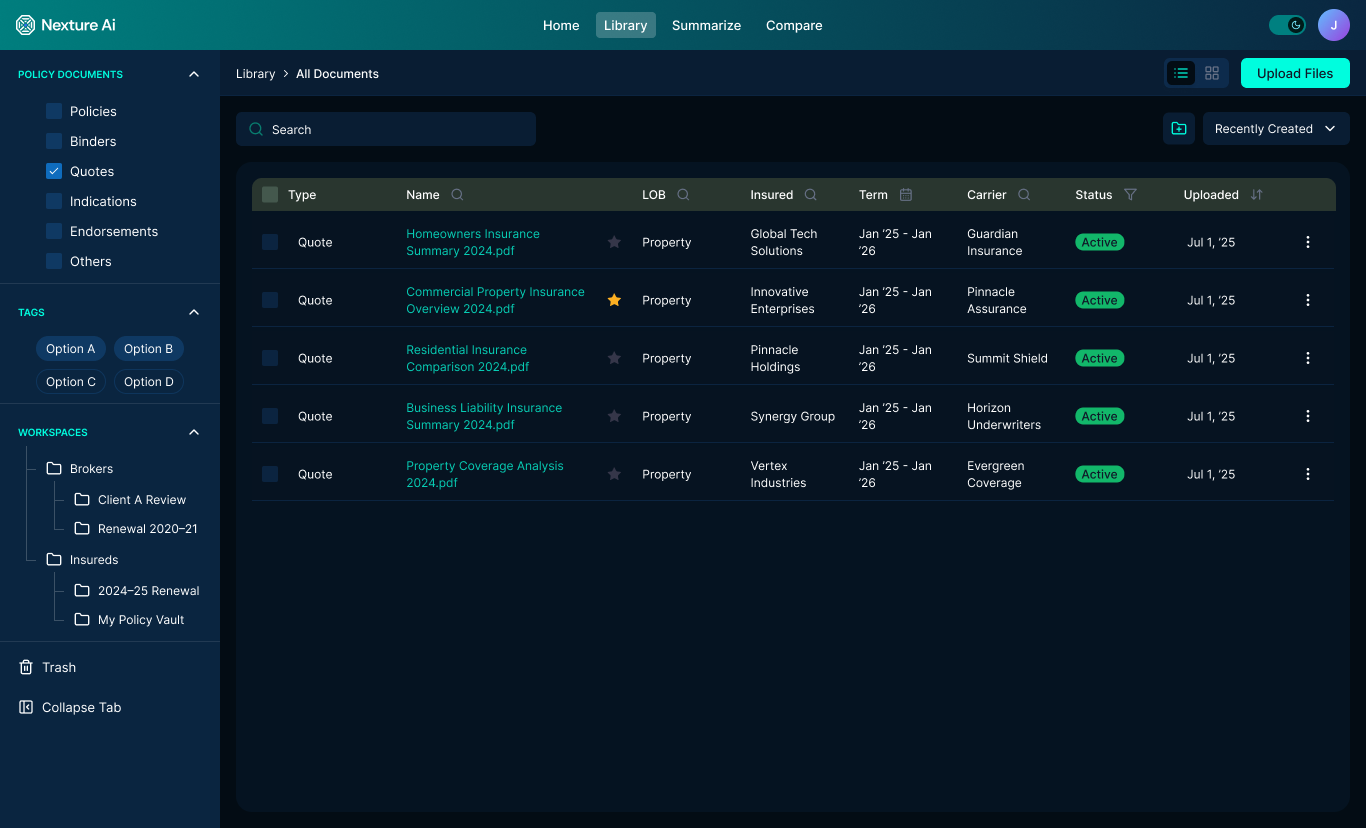This screenshot has height=828, width=1366.
Task: Select the Vertex Industries row checkbox
Action: pyautogui.click(x=270, y=474)
